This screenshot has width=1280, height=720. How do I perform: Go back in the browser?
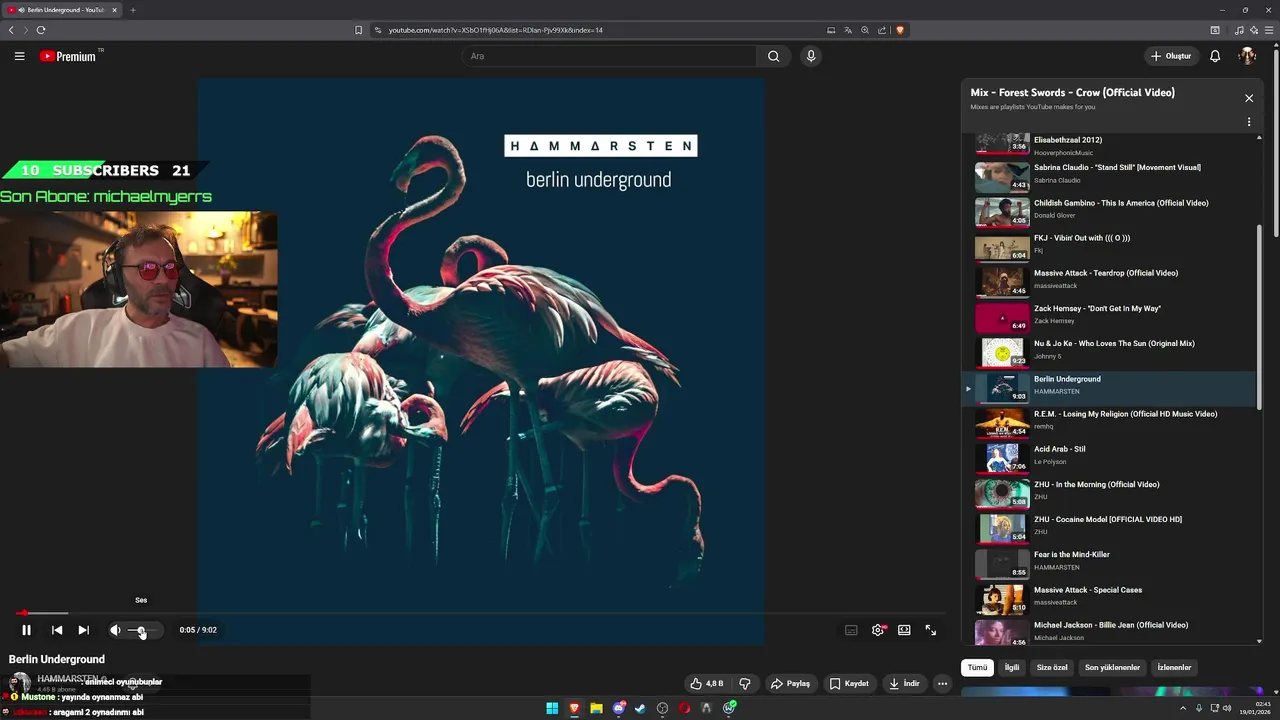coord(11,30)
